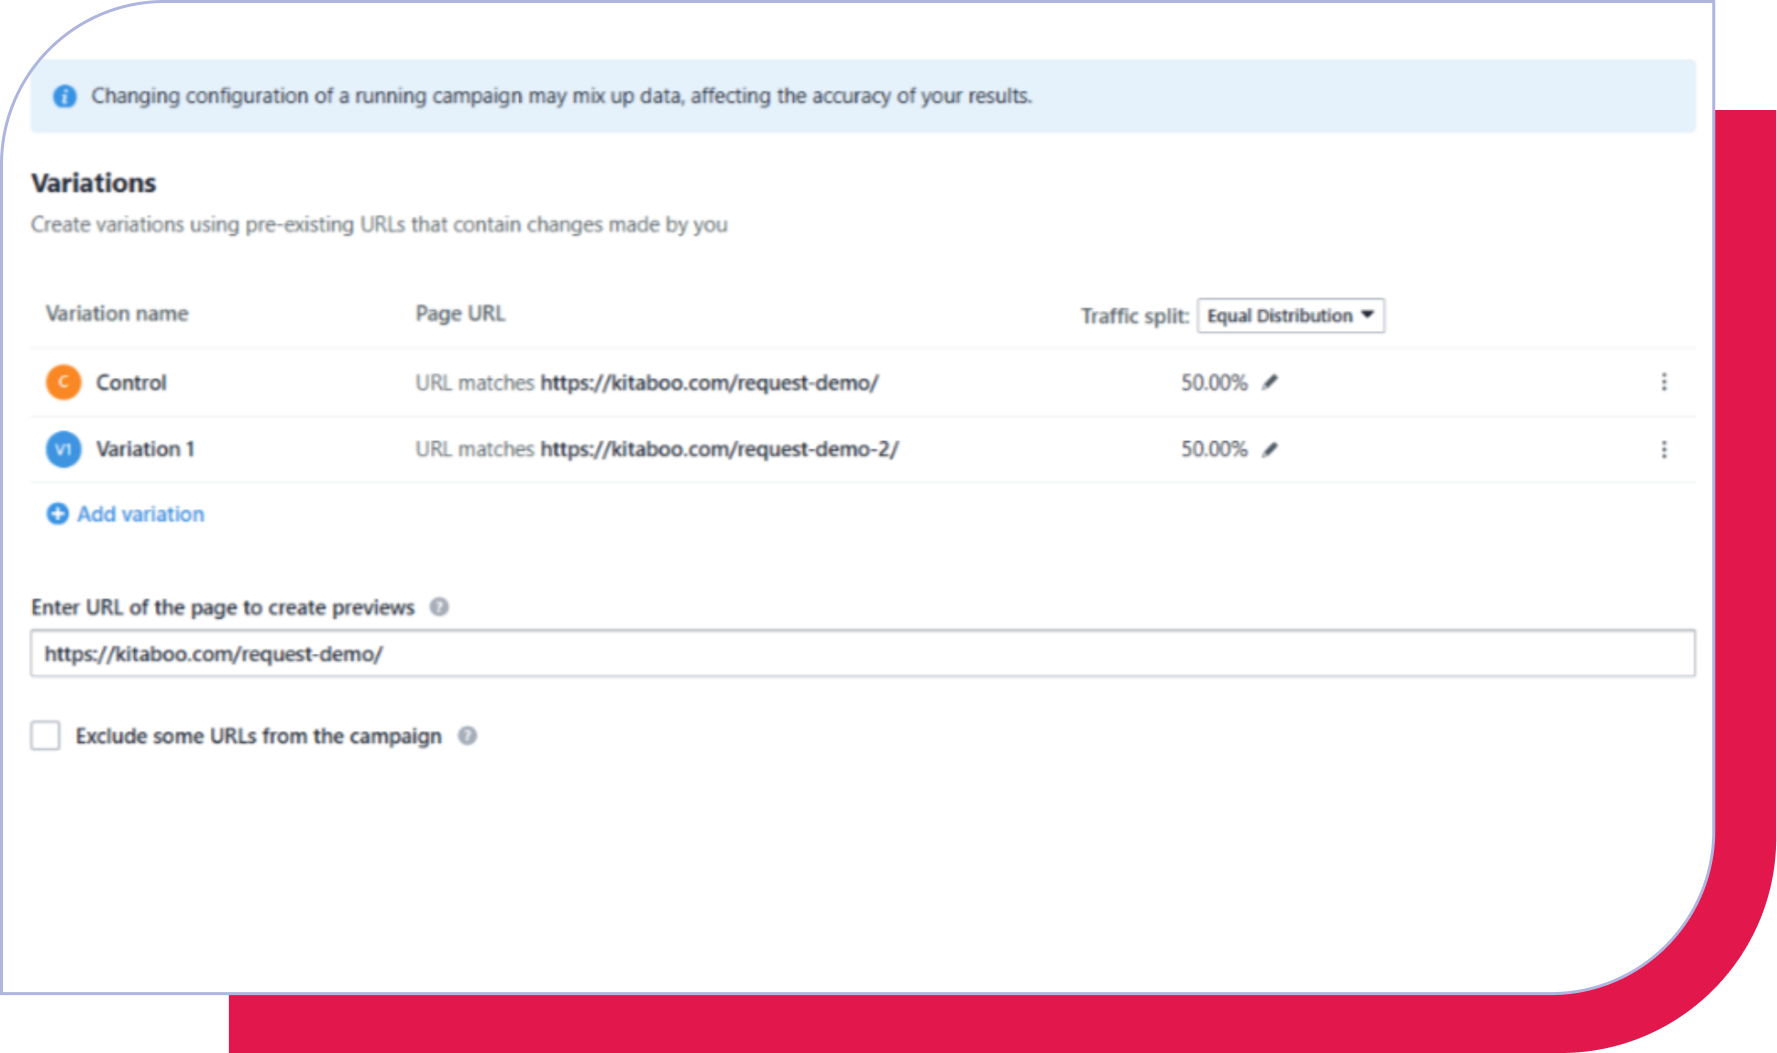Click the Exclude some URLs from the campaign label
Screen dimensions: 1777x1053
[258, 736]
